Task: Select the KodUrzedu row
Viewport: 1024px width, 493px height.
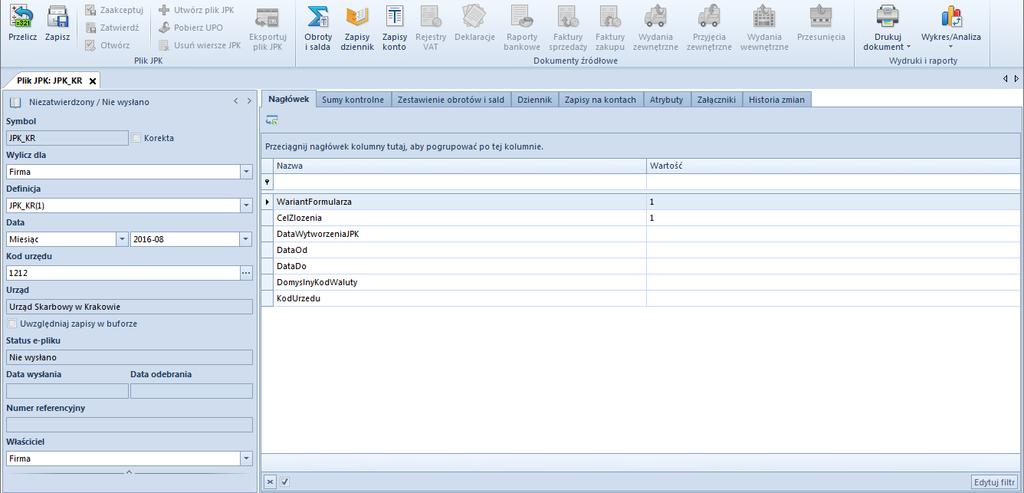Action: (641, 298)
